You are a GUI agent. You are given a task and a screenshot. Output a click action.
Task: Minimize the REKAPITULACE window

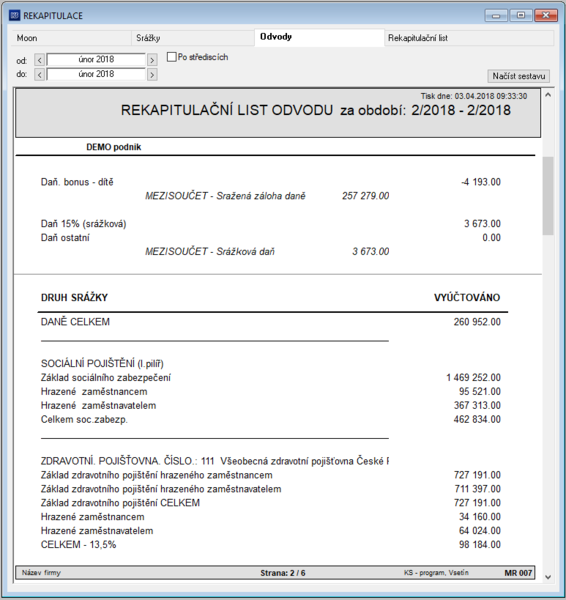coord(496,15)
